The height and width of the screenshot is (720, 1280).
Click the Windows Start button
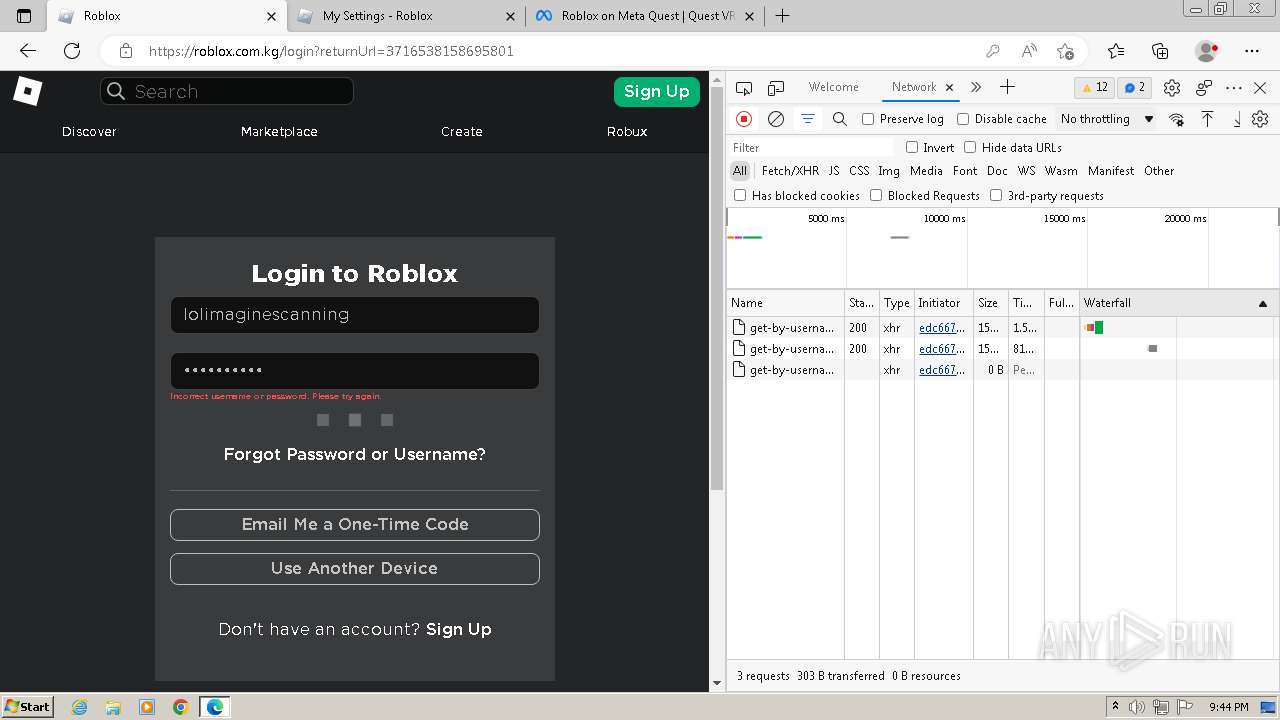coord(27,707)
